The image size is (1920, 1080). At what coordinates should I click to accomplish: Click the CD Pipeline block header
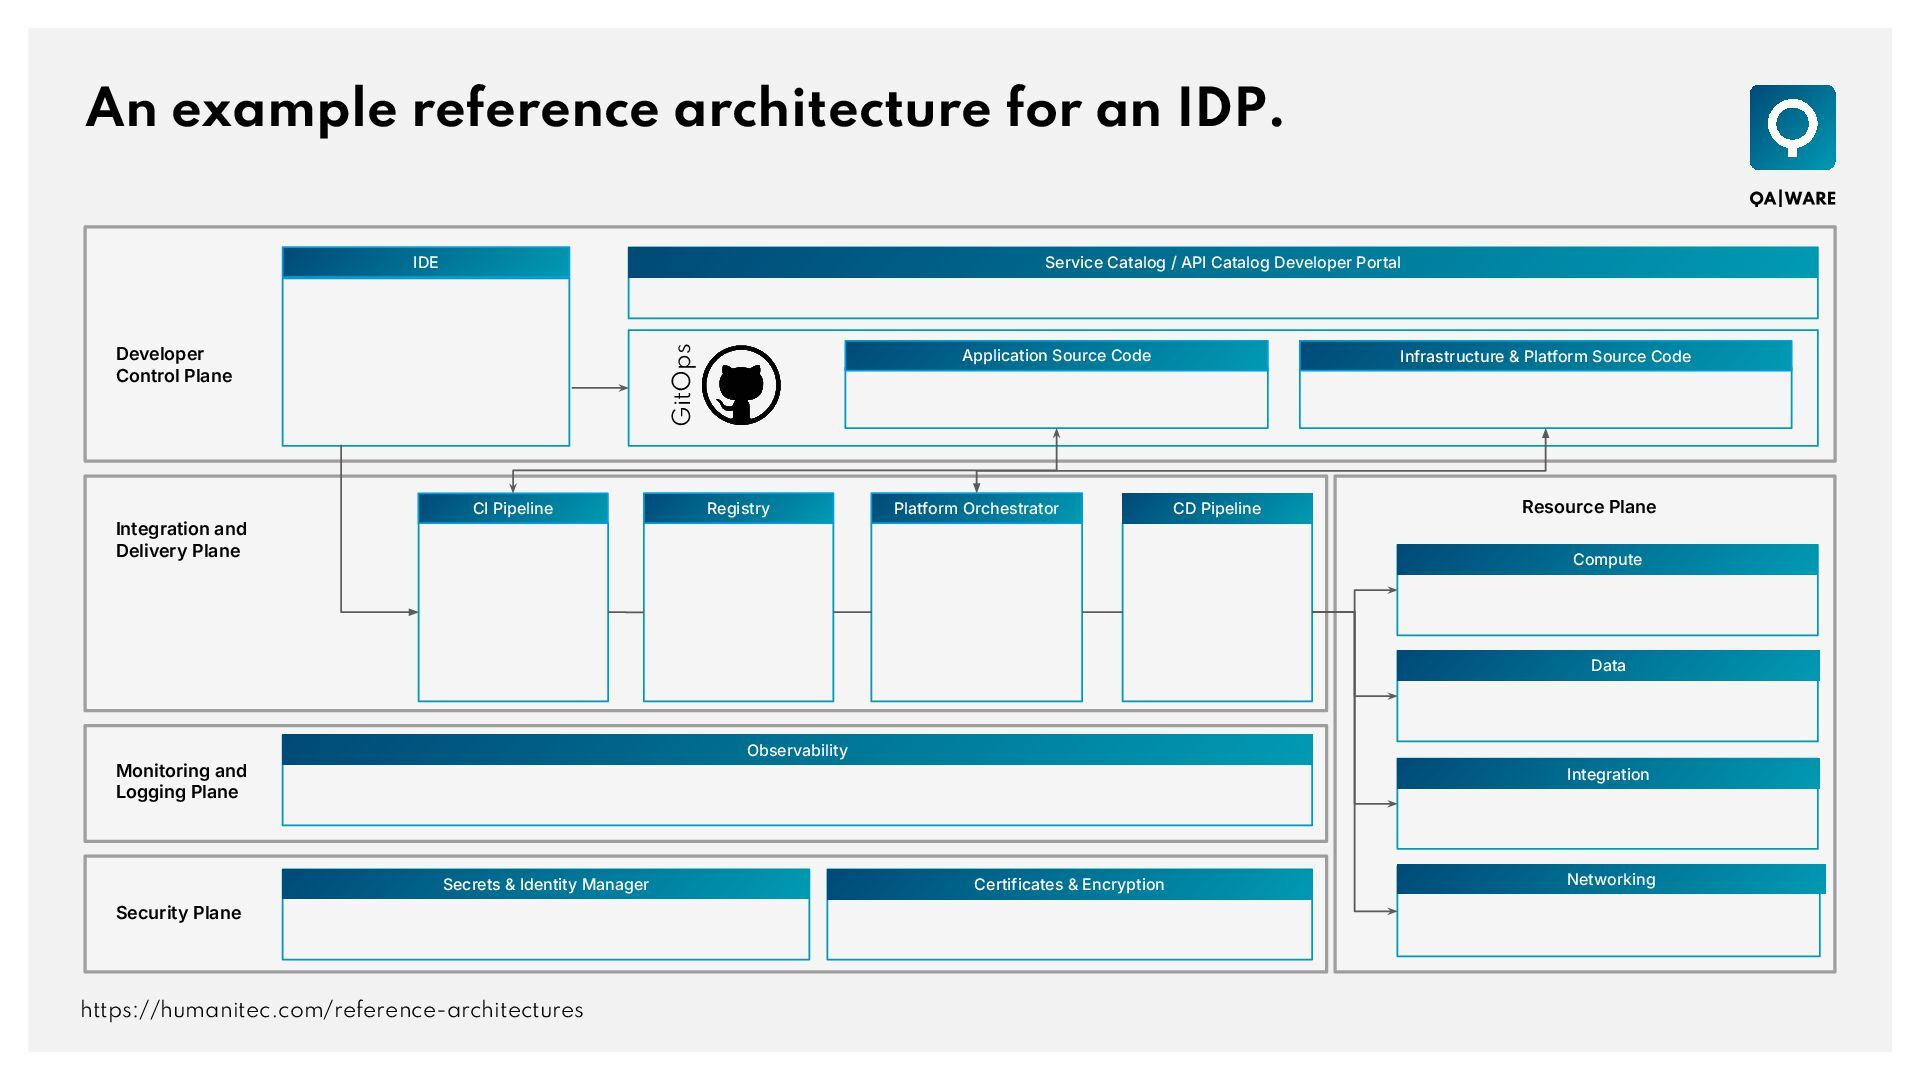[x=1216, y=509]
